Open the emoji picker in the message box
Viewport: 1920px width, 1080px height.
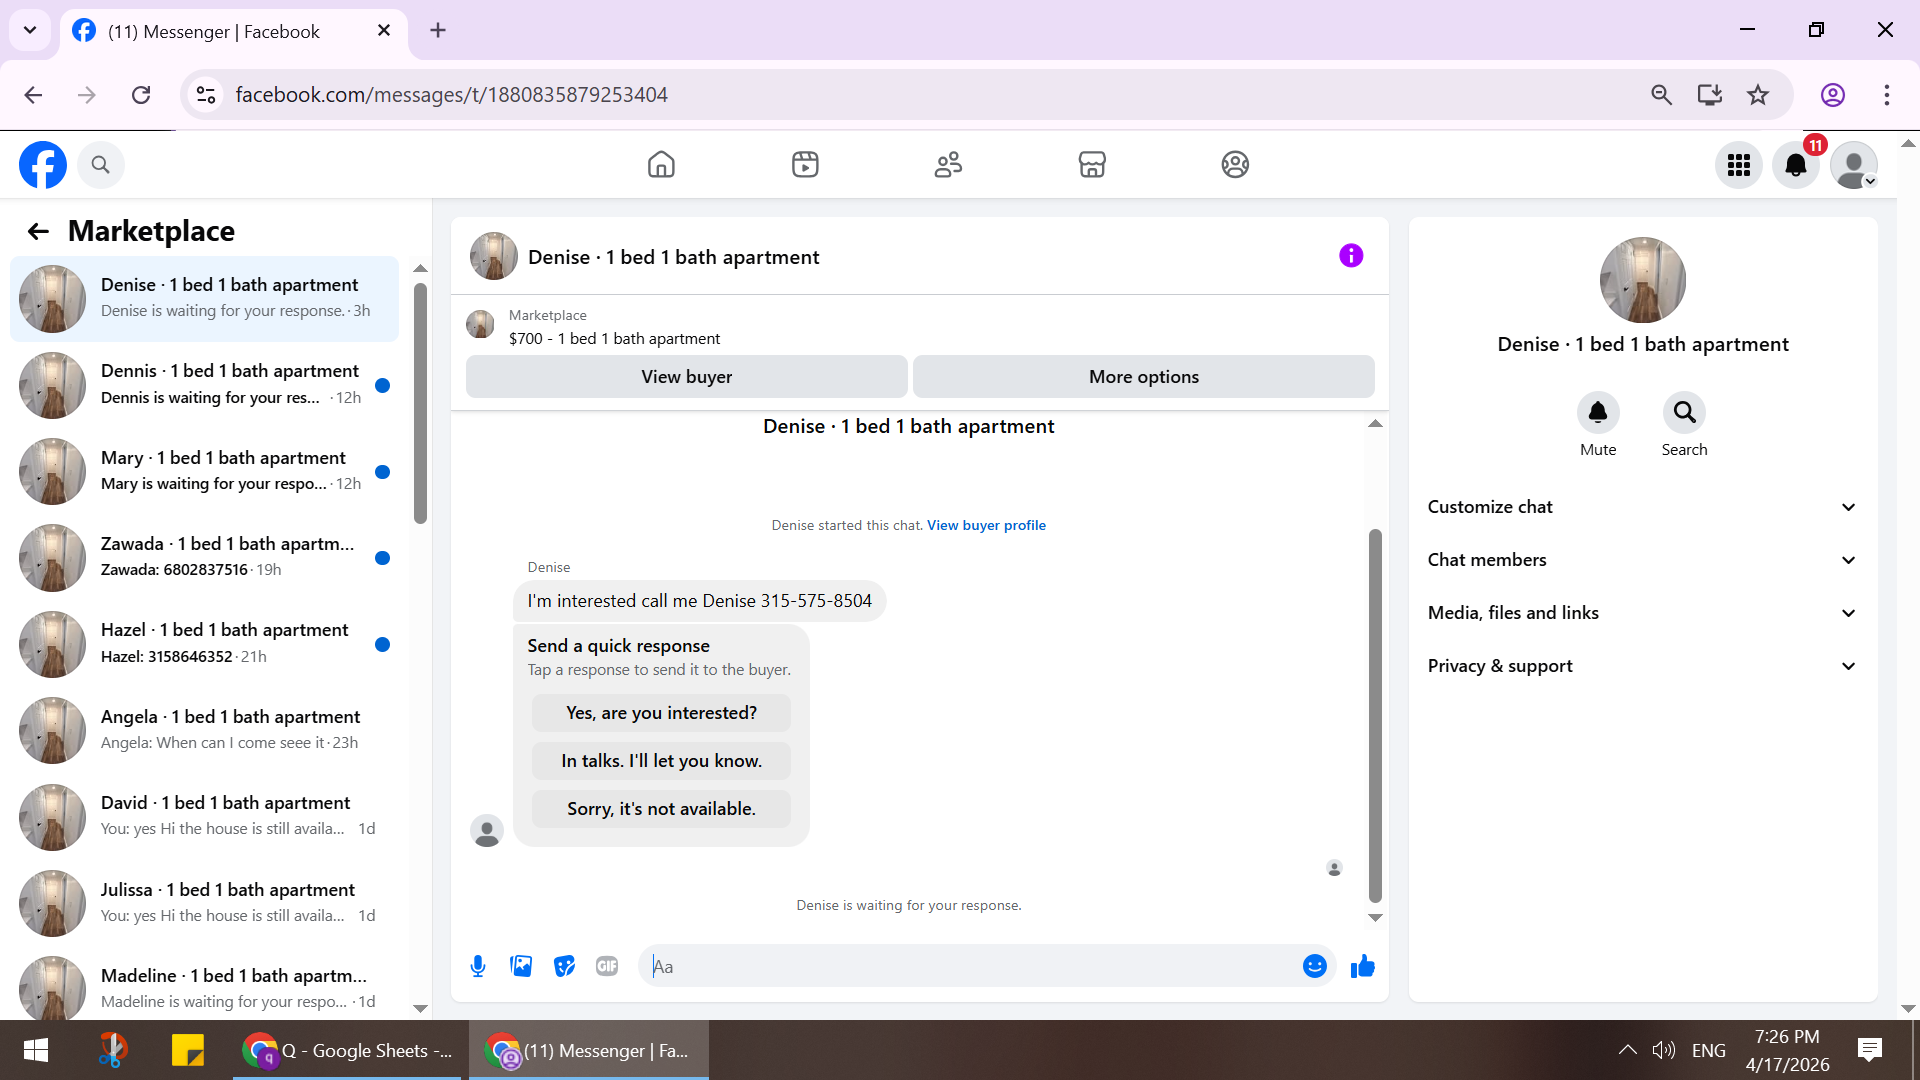(1314, 966)
